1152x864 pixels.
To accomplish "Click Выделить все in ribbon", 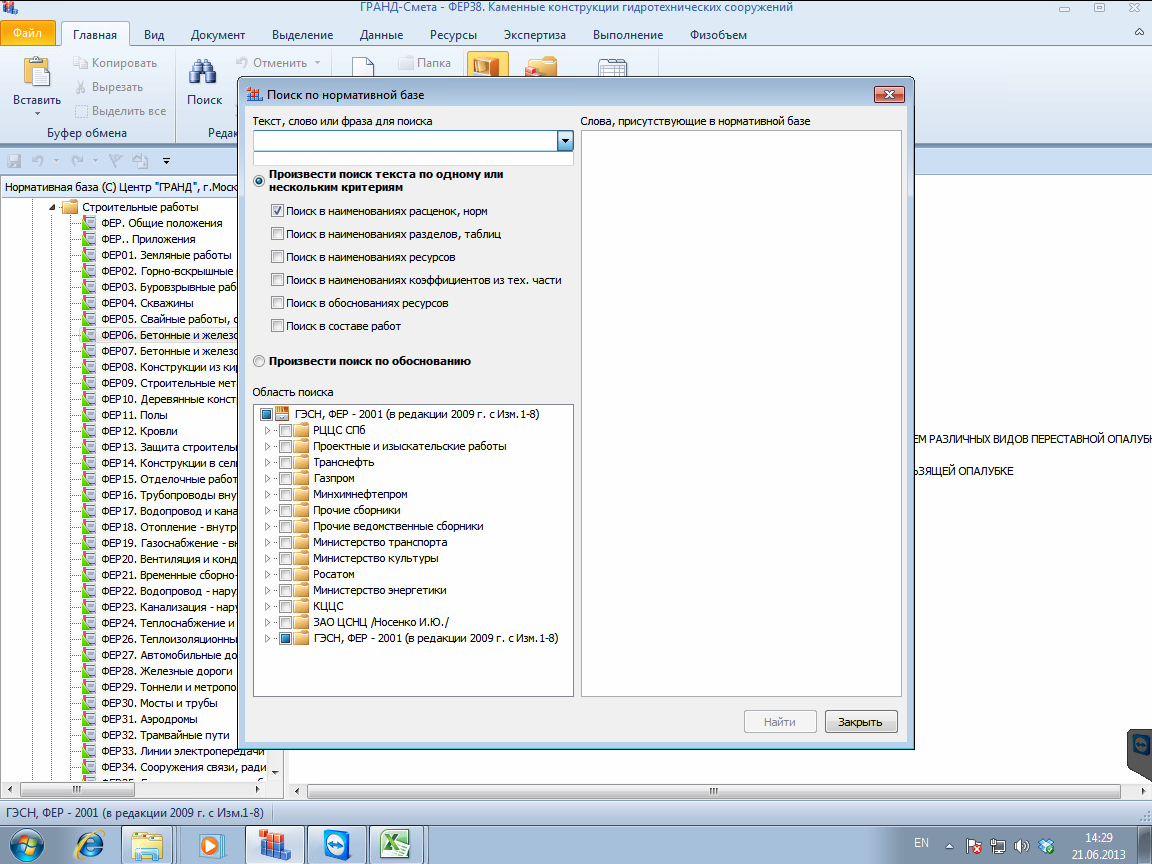I will click(x=120, y=111).
